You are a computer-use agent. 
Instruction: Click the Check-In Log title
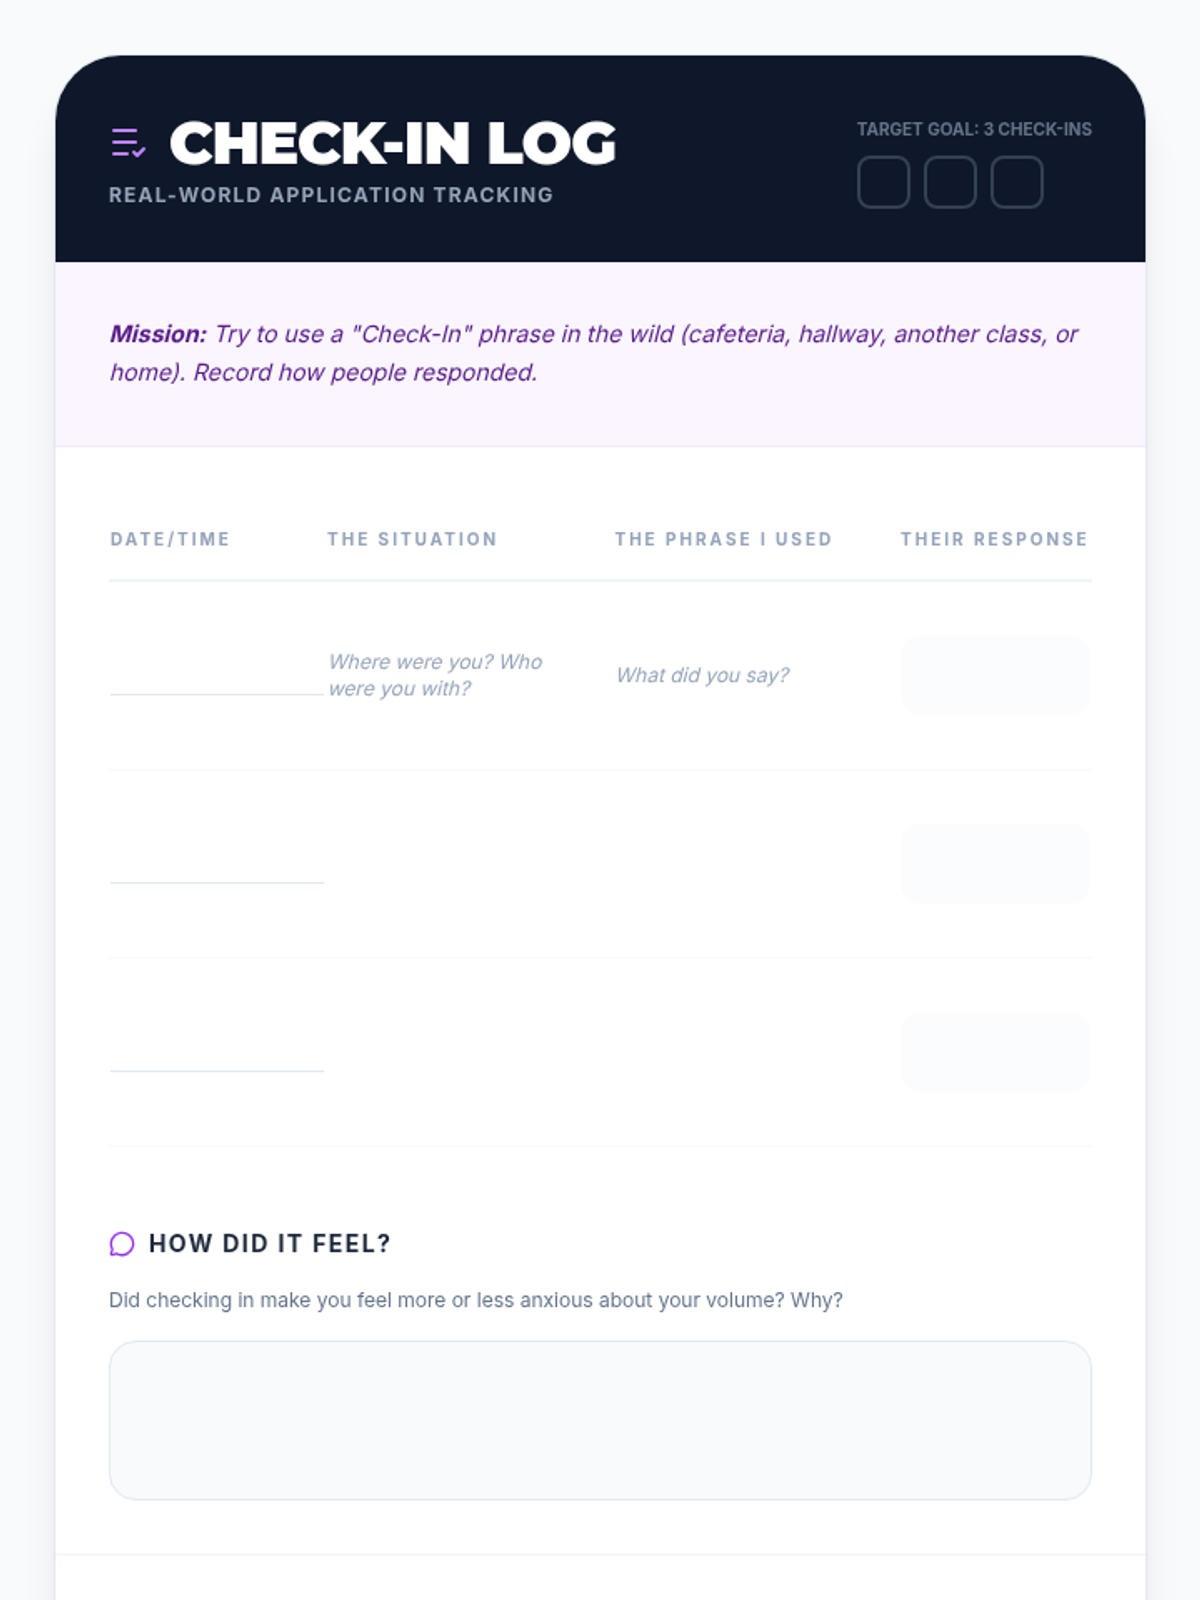pyautogui.click(x=393, y=143)
